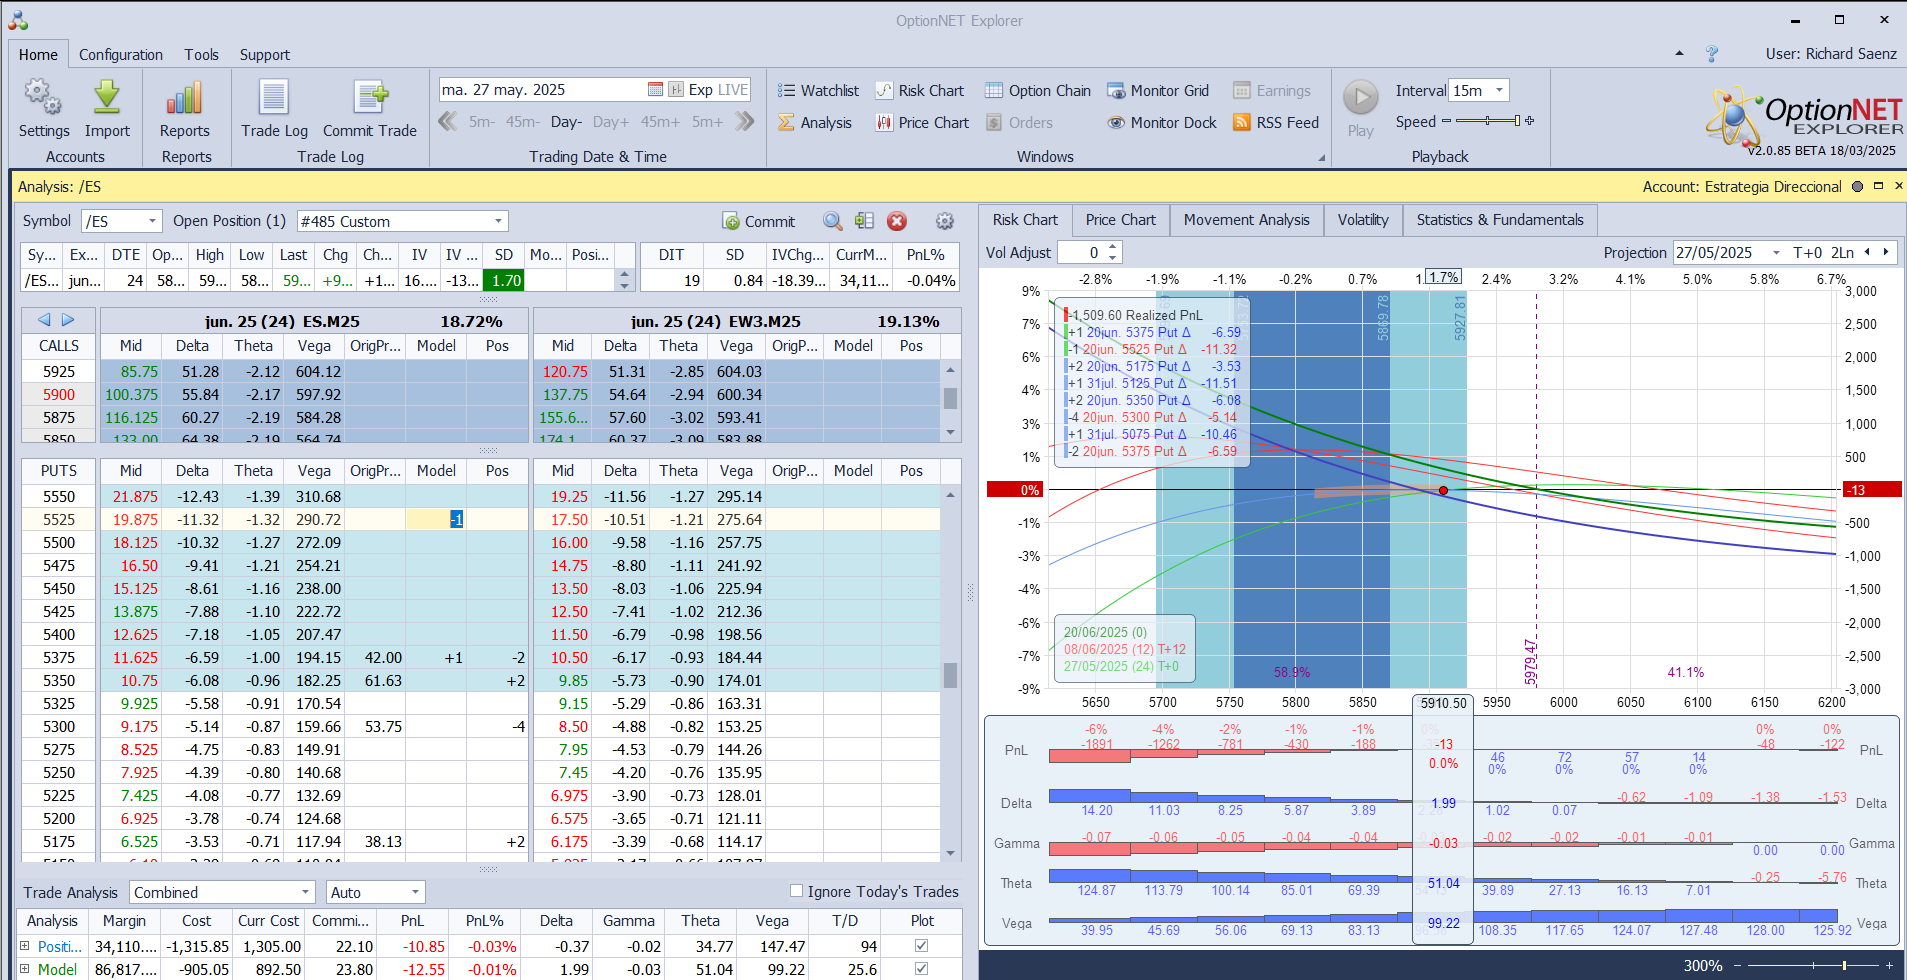
Task: Toggle Ignore Today's Trades checkbox
Action: [797, 891]
